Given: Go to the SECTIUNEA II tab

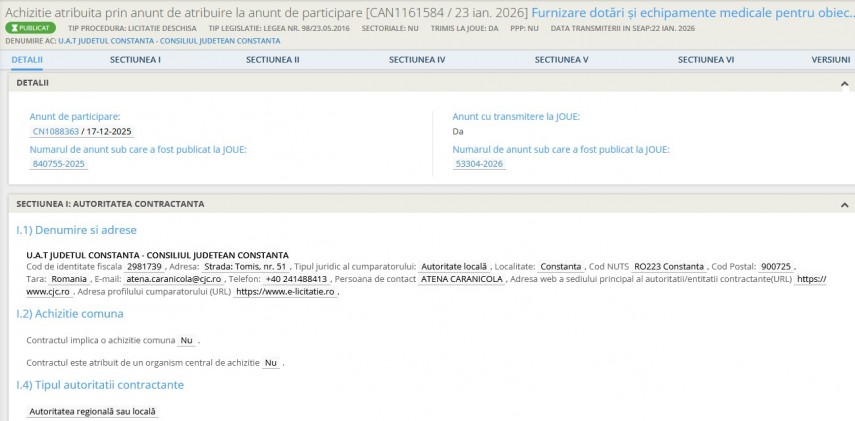Looking at the screenshot, I should (x=272, y=60).
